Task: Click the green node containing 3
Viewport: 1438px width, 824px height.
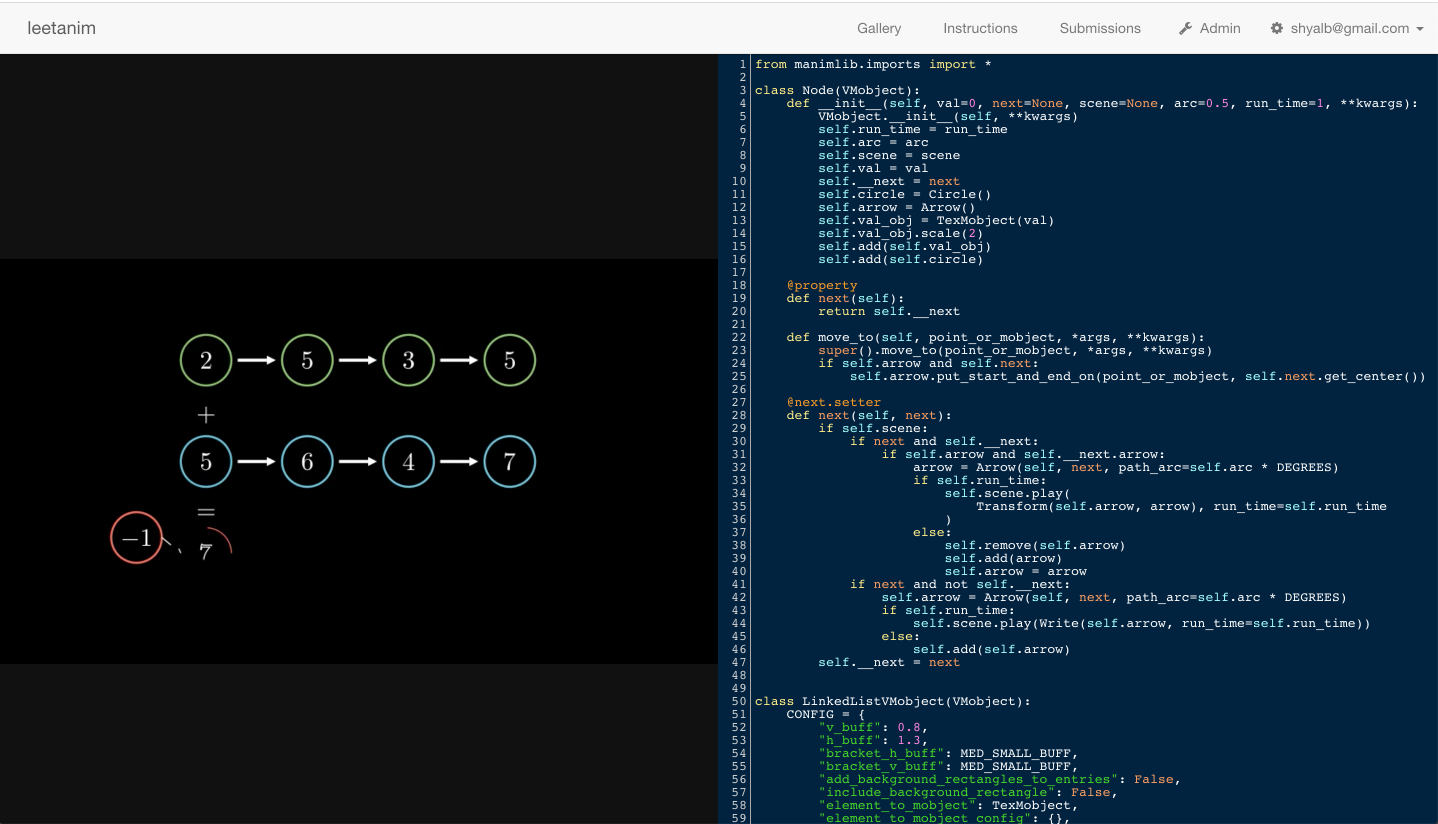Action: tap(408, 360)
